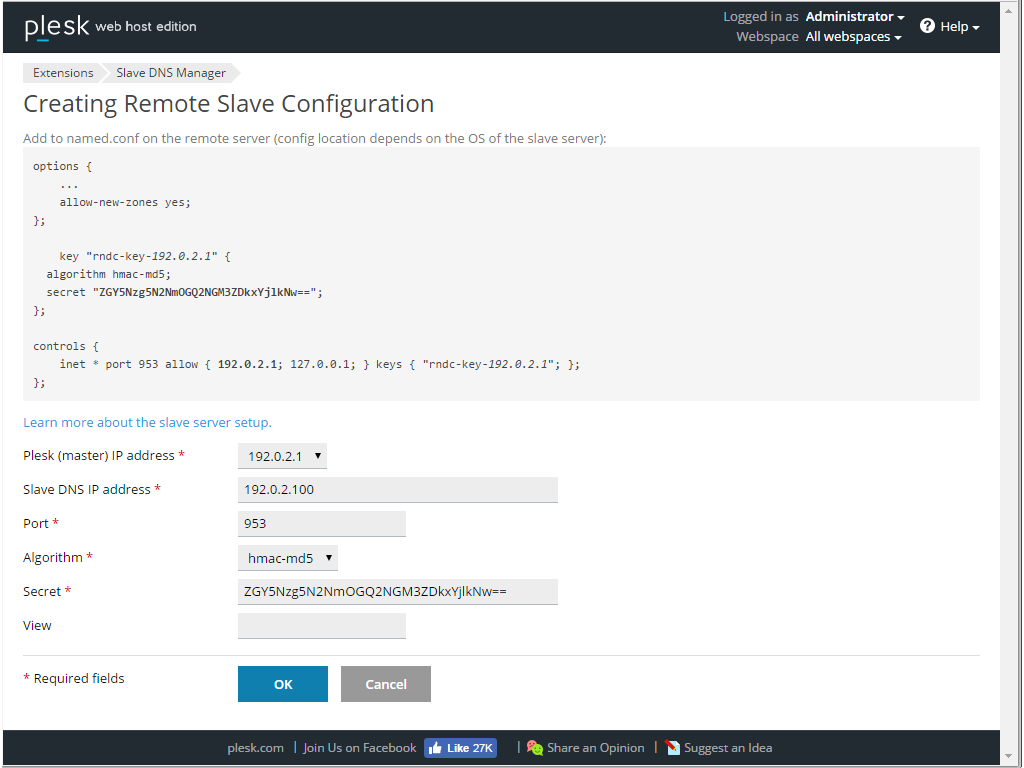Open the Help question mark icon
The width and height of the screenshot is (1024, 768).
[925, 26]
